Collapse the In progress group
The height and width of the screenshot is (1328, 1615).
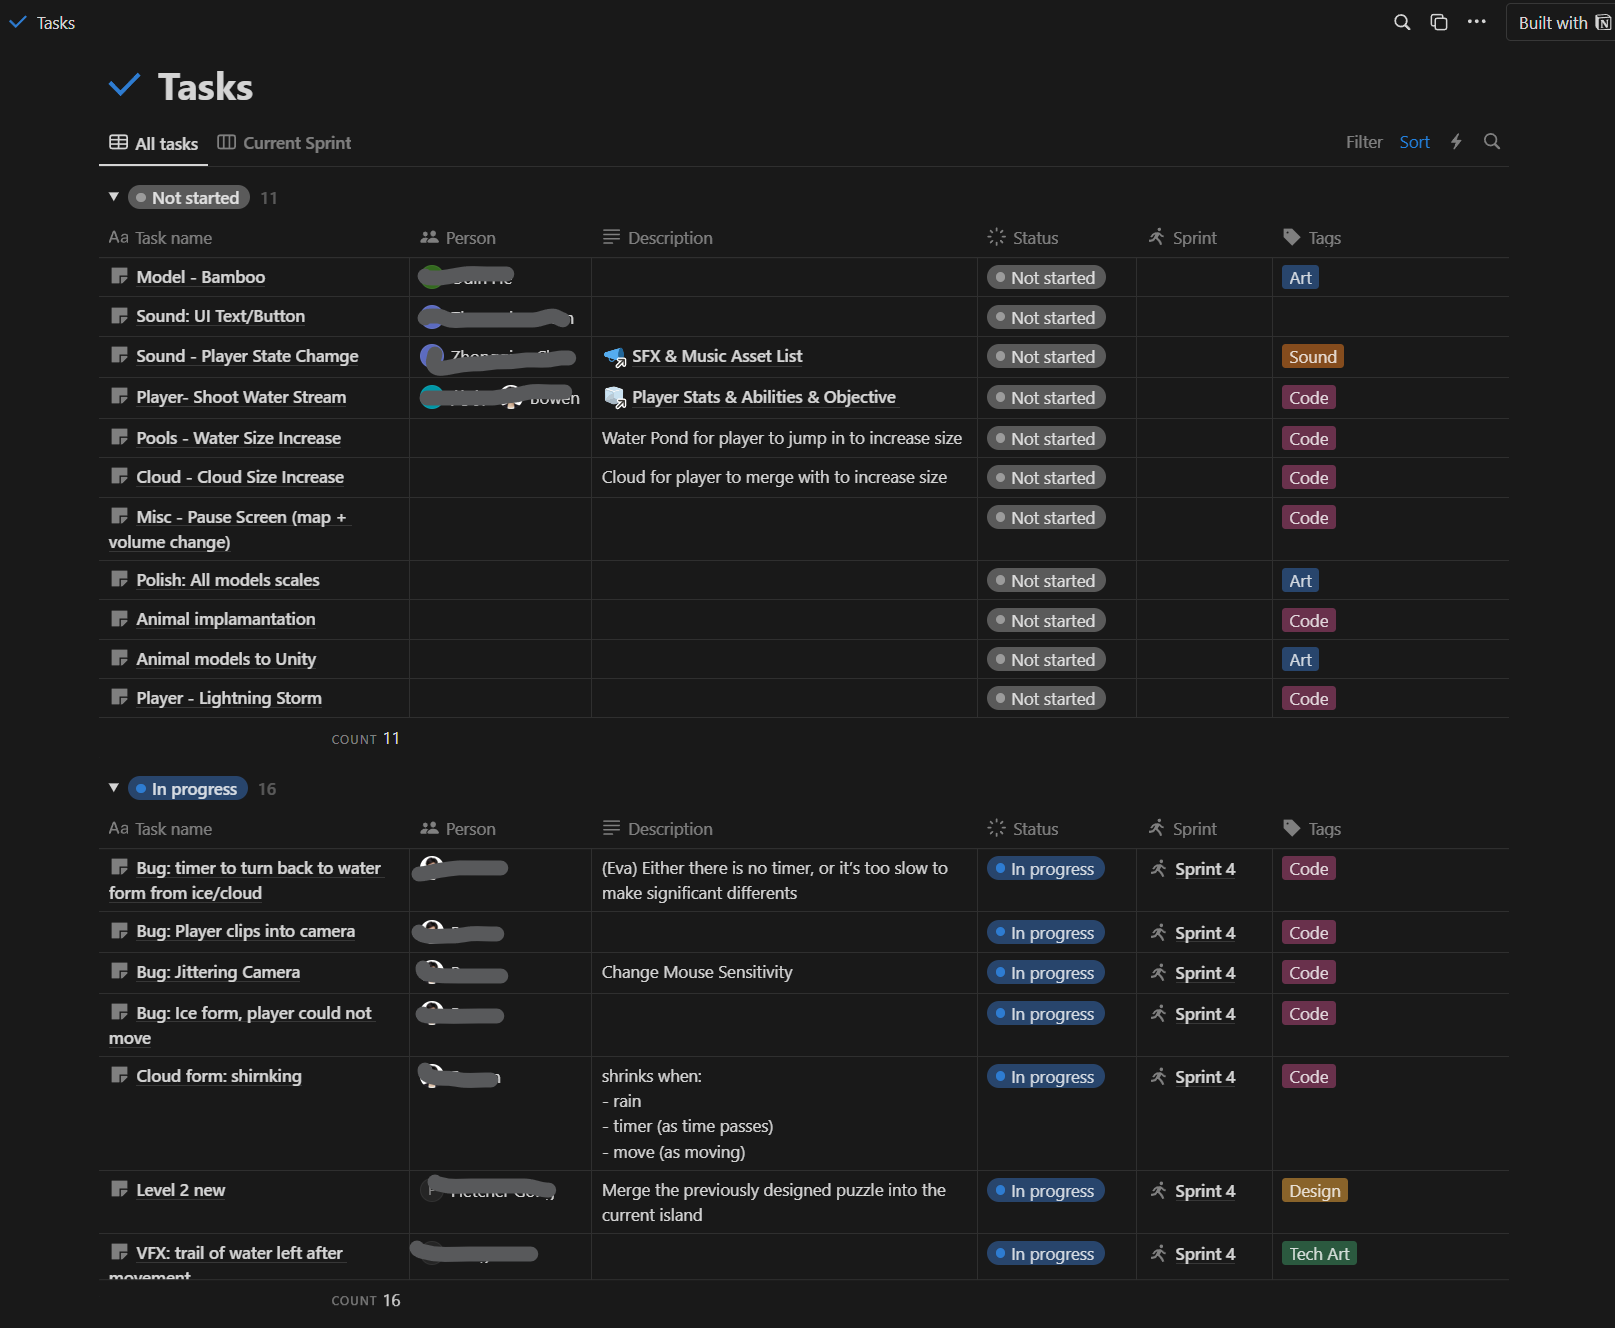point(114,788)
